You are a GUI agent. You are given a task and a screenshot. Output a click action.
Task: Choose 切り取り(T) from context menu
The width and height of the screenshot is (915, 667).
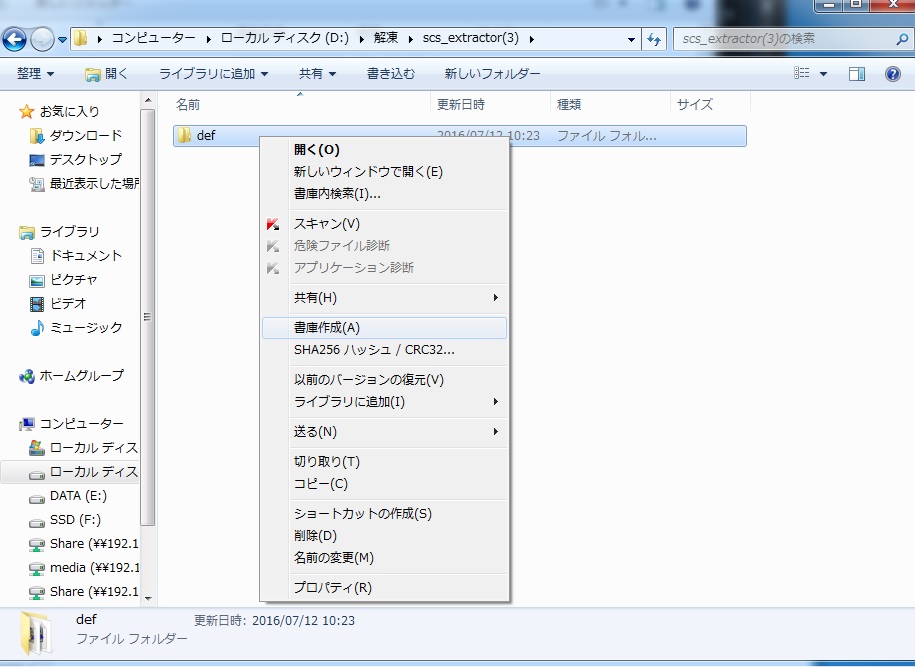click(385, 462)
